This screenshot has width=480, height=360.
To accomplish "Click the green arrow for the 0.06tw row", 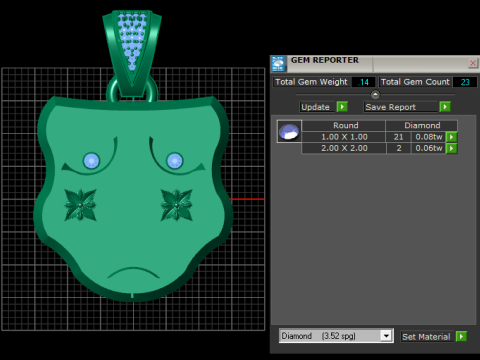I will [452, 148].
